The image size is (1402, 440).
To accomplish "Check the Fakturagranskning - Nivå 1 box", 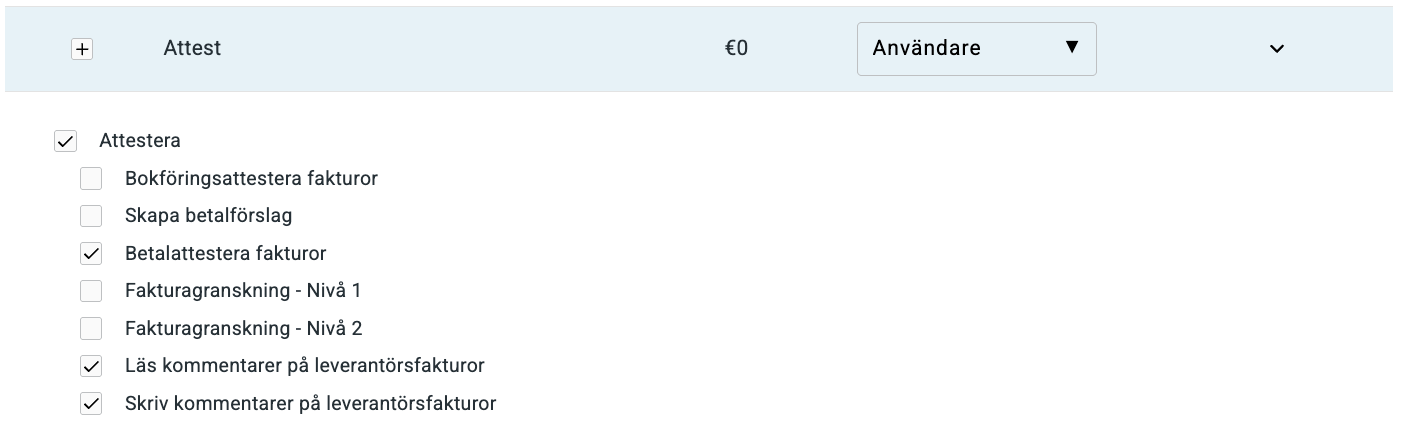I will click(x=91, y=291).
